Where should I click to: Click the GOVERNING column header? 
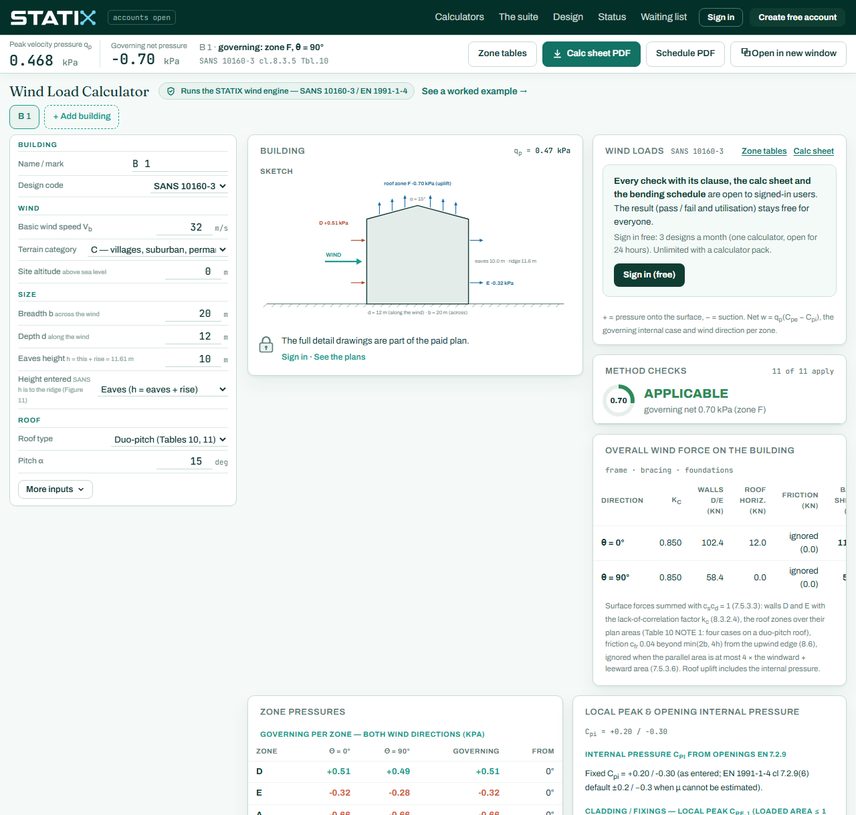[x=475, y=751]
